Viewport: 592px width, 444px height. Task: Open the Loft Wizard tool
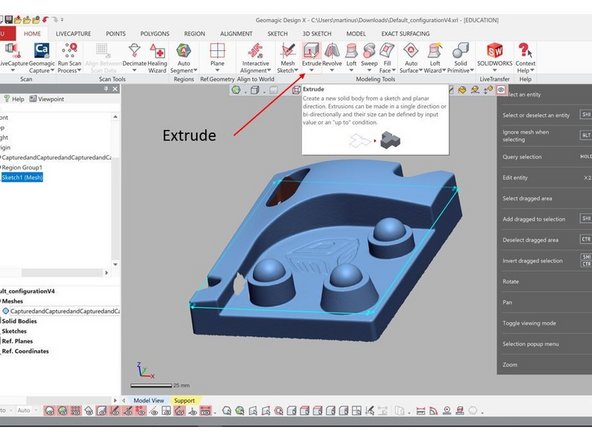point(435,50)
